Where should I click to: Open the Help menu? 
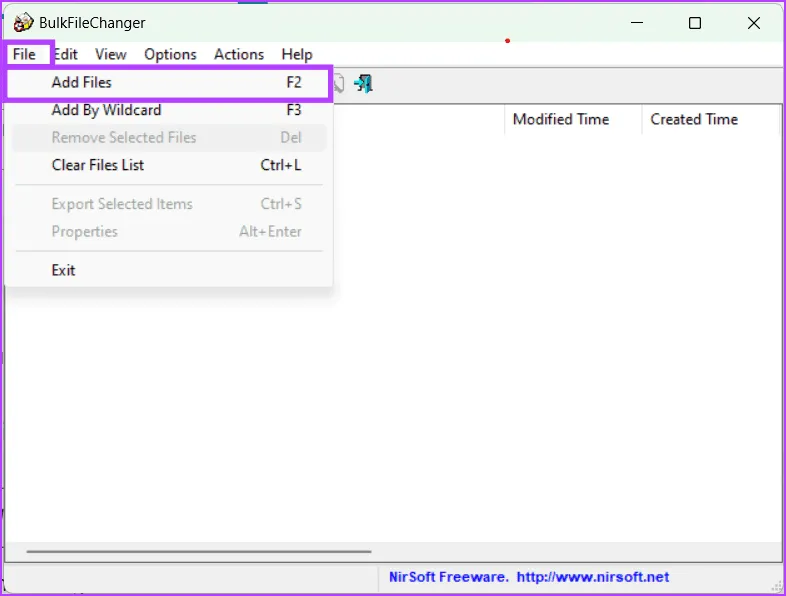click(297, 54)
